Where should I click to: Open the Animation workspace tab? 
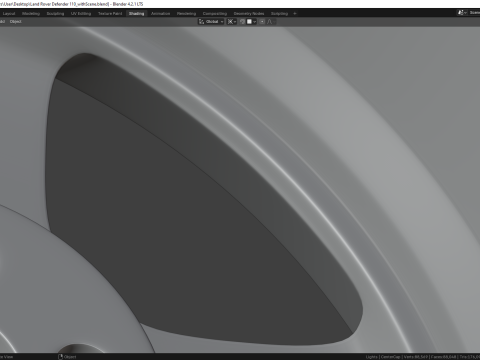coord(160,14)
